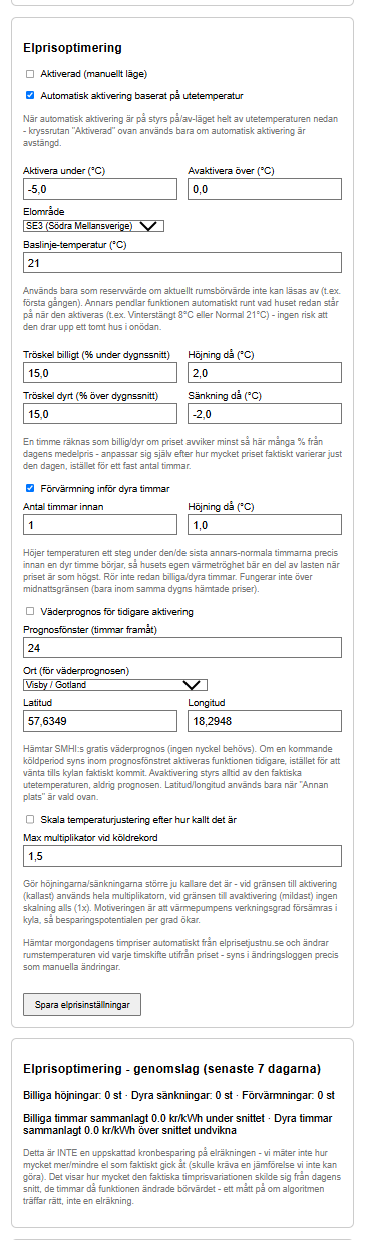Enable the Aktiverad (manuellt läge) checkbox
The width and height of the screenshot is (370, 1240).
30,74
